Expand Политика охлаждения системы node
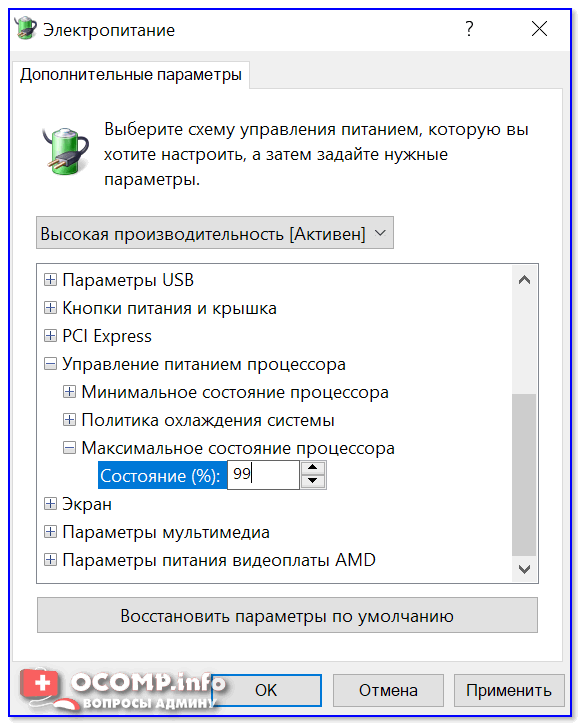The width and height of the screenshot is (580, 725). point(69,420)
